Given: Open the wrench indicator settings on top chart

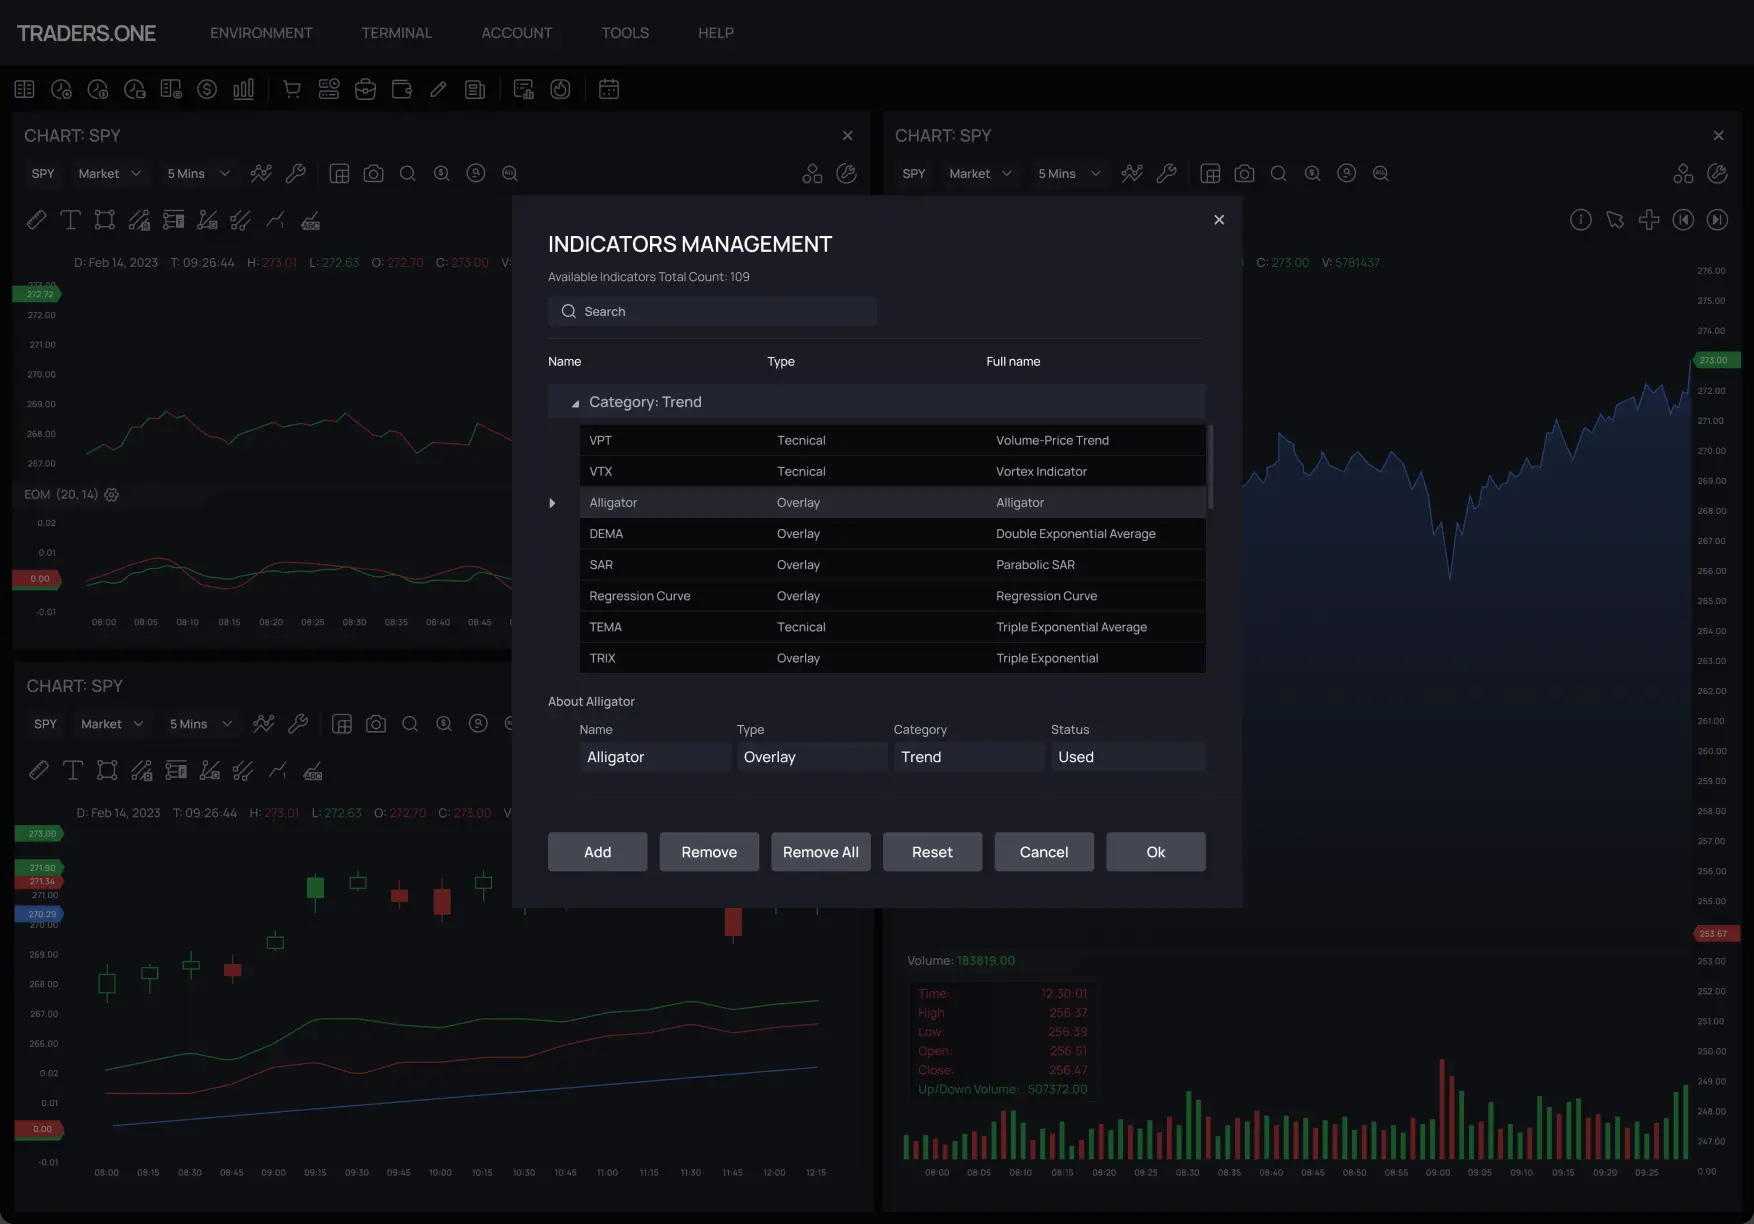Looking at the screenshot, I should tap(296, 173).
